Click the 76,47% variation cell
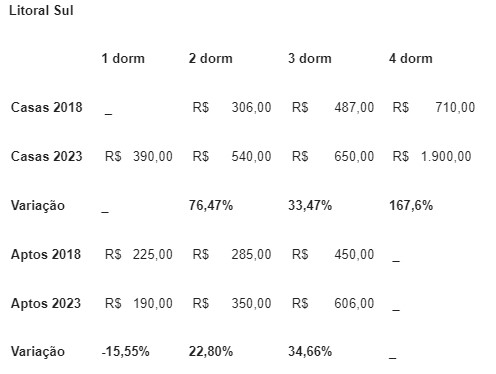This screenshot has height=374, width=496. point(211,205)
